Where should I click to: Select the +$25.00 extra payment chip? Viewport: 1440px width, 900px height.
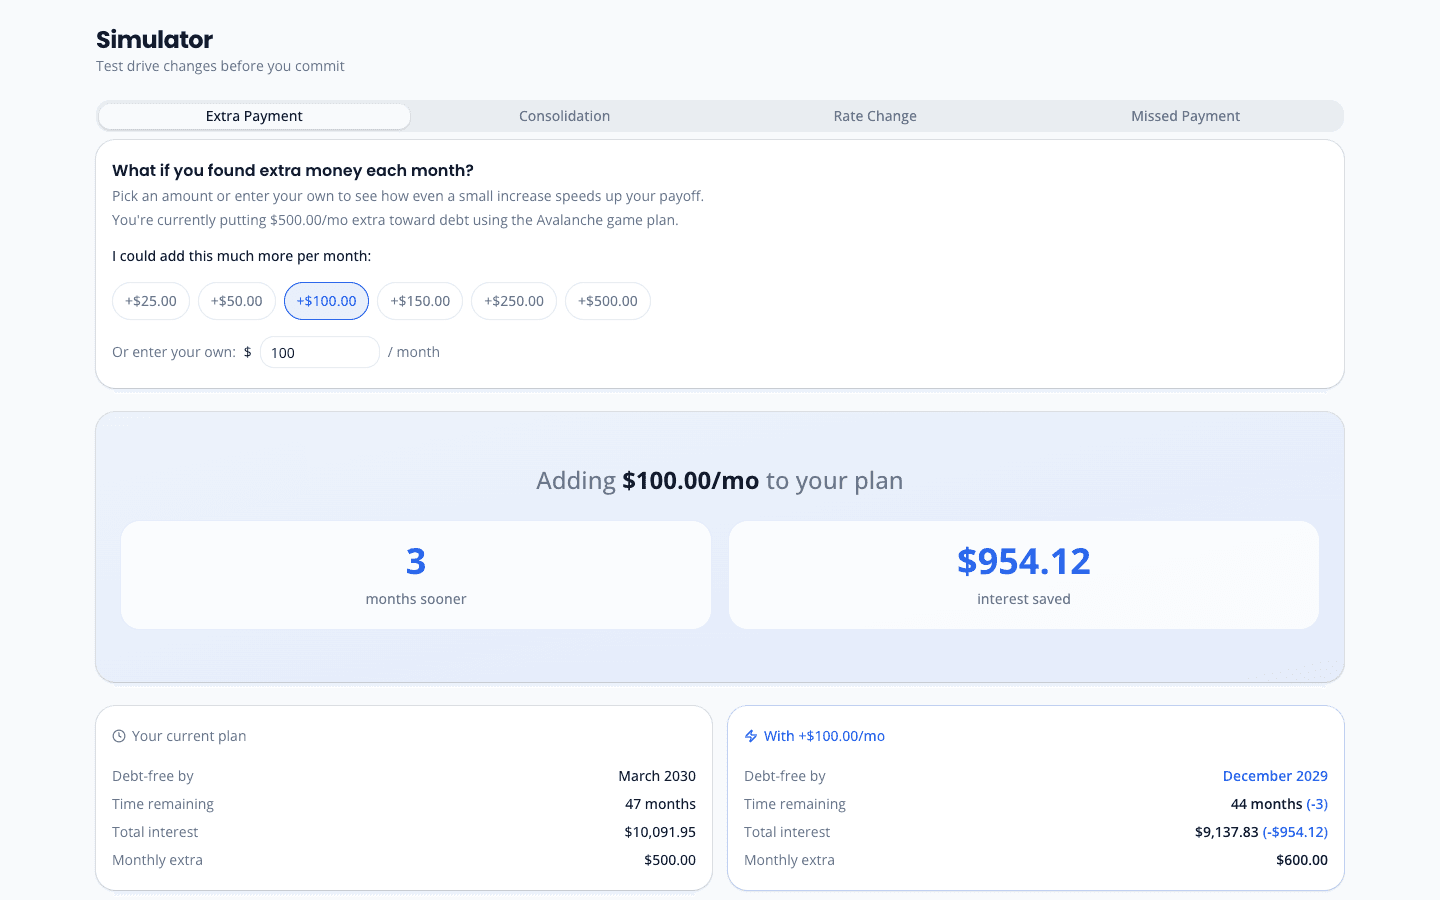[x=150, y=300]
